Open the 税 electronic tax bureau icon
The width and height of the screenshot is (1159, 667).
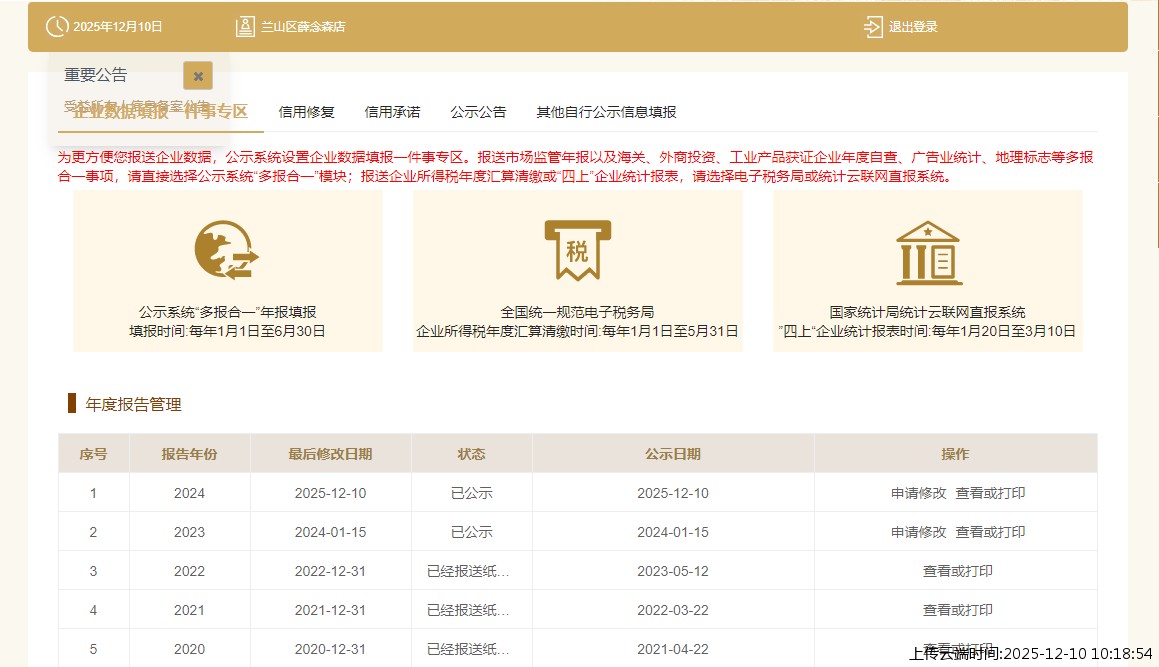click(577, 250)
